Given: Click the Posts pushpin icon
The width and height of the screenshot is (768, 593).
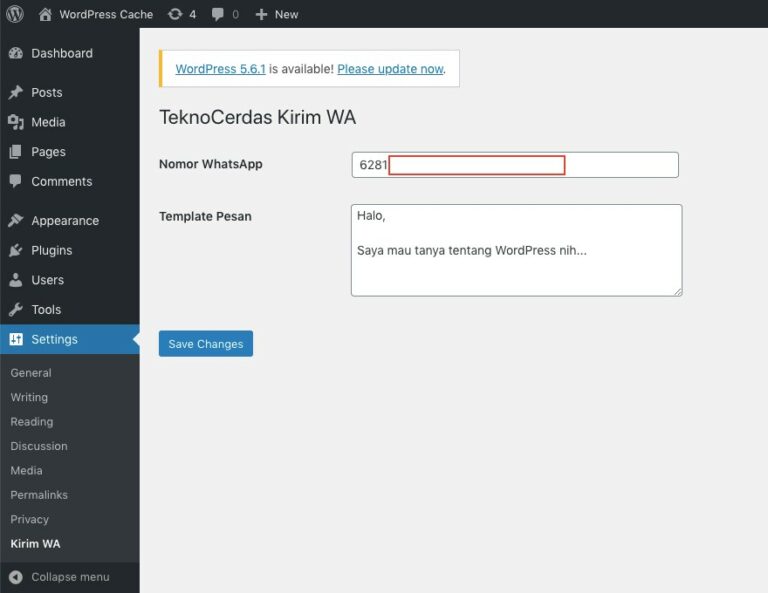Looking at the screenshot, I should [16, 93].
